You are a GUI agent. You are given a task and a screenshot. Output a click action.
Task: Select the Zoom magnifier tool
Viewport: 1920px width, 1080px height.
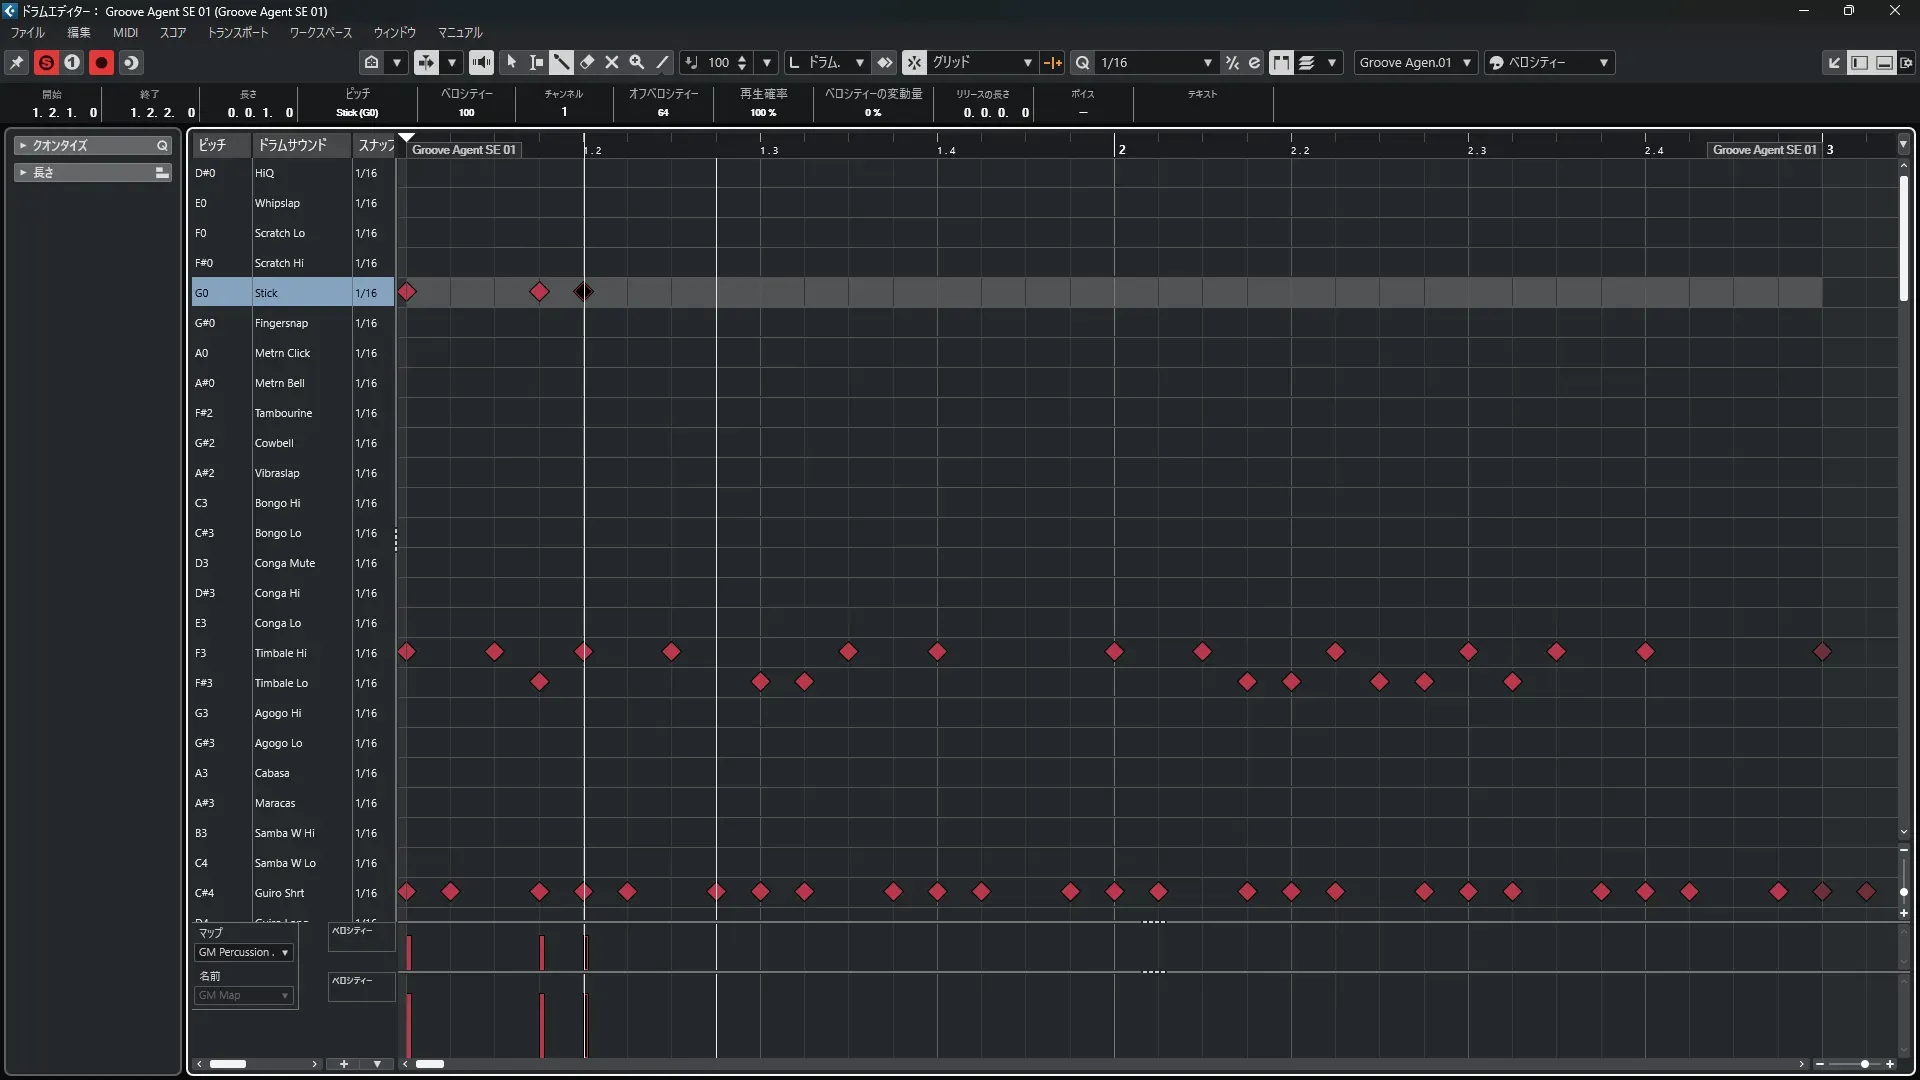tap(636, 62)
